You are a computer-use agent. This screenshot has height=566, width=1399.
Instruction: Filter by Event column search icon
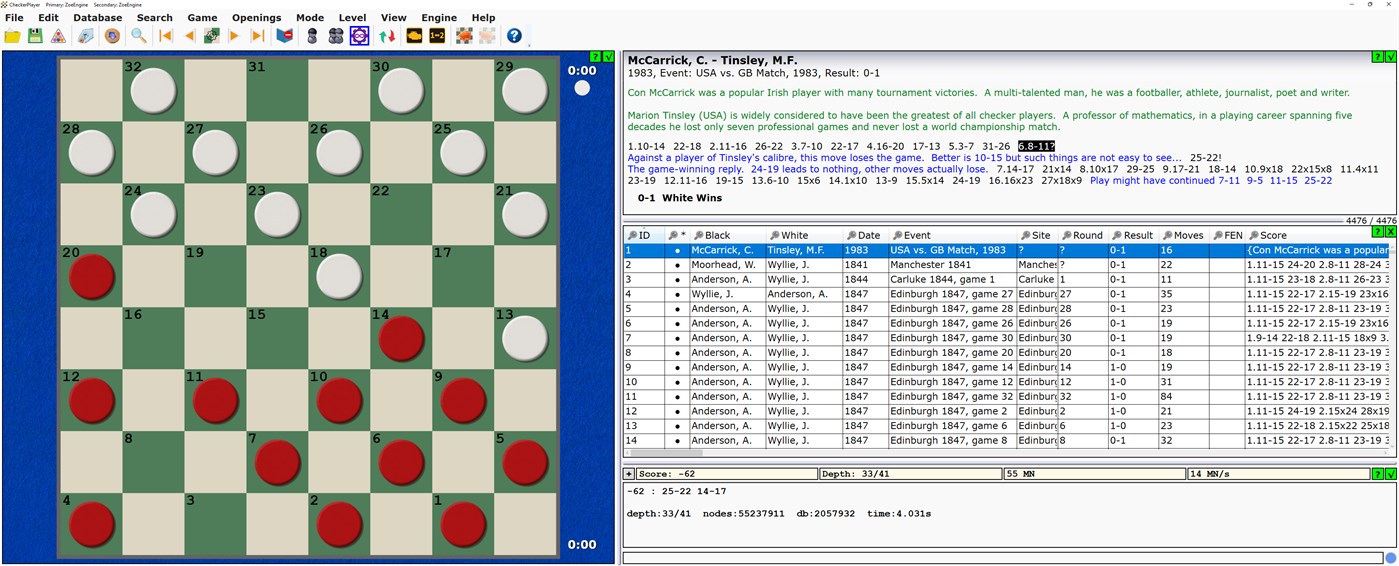click(x=897, y=236)
